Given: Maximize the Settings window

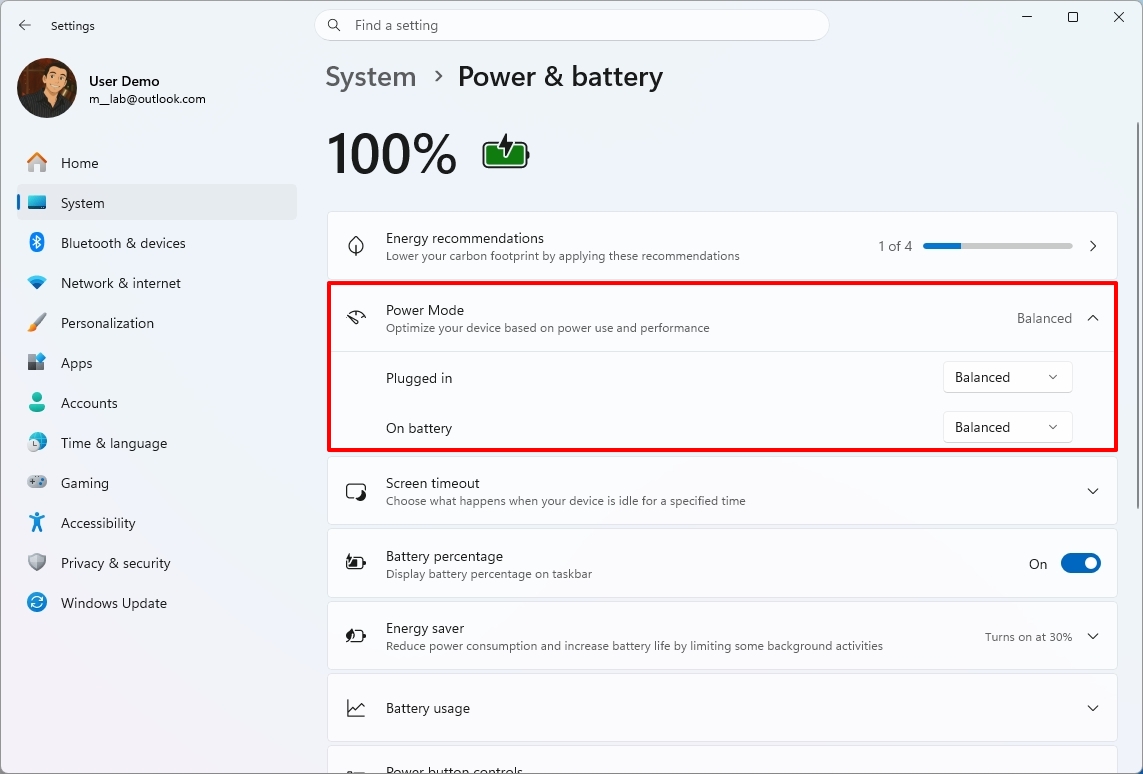Looking at the screenshot, I should point(1072,17).
